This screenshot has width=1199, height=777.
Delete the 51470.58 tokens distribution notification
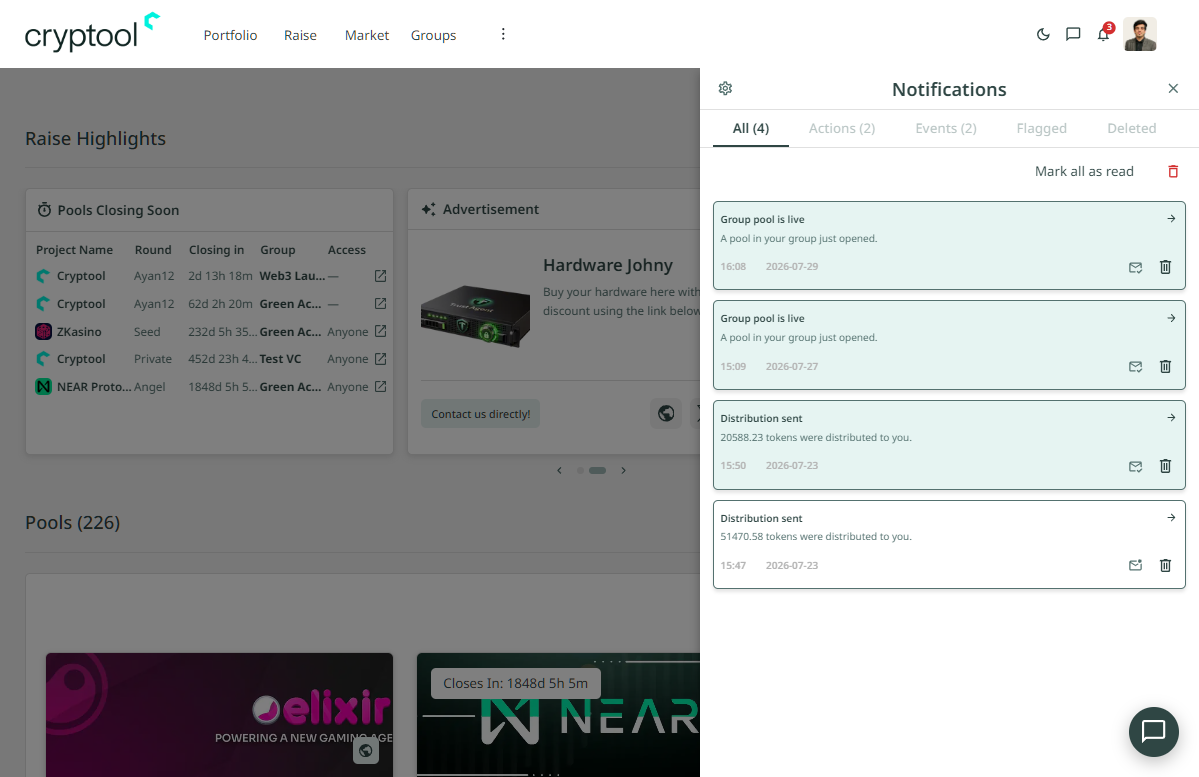point(1165,565)
